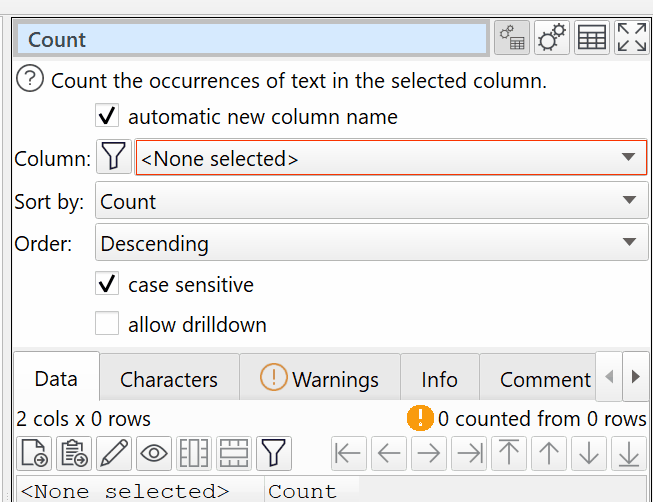Click the eye icon in data toolbar
The height and width of the screenshot is (502, 653).
pyautogui.click(x=154, y=453)
